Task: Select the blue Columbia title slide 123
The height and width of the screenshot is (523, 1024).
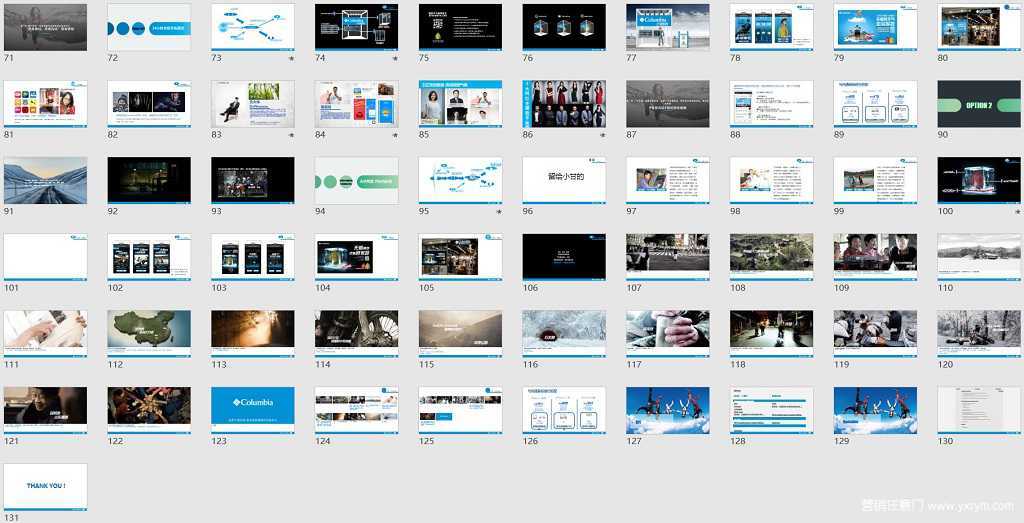Action: [252, 410]
